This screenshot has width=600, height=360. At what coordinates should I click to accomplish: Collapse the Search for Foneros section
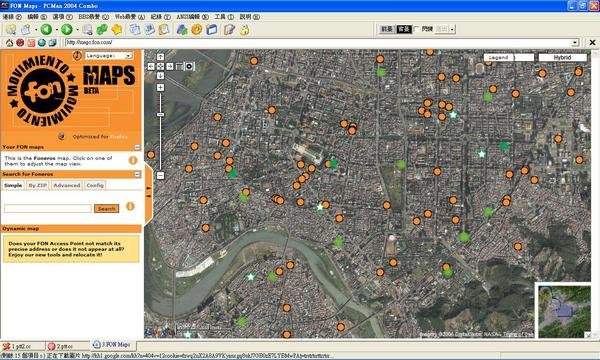[137, 174]
